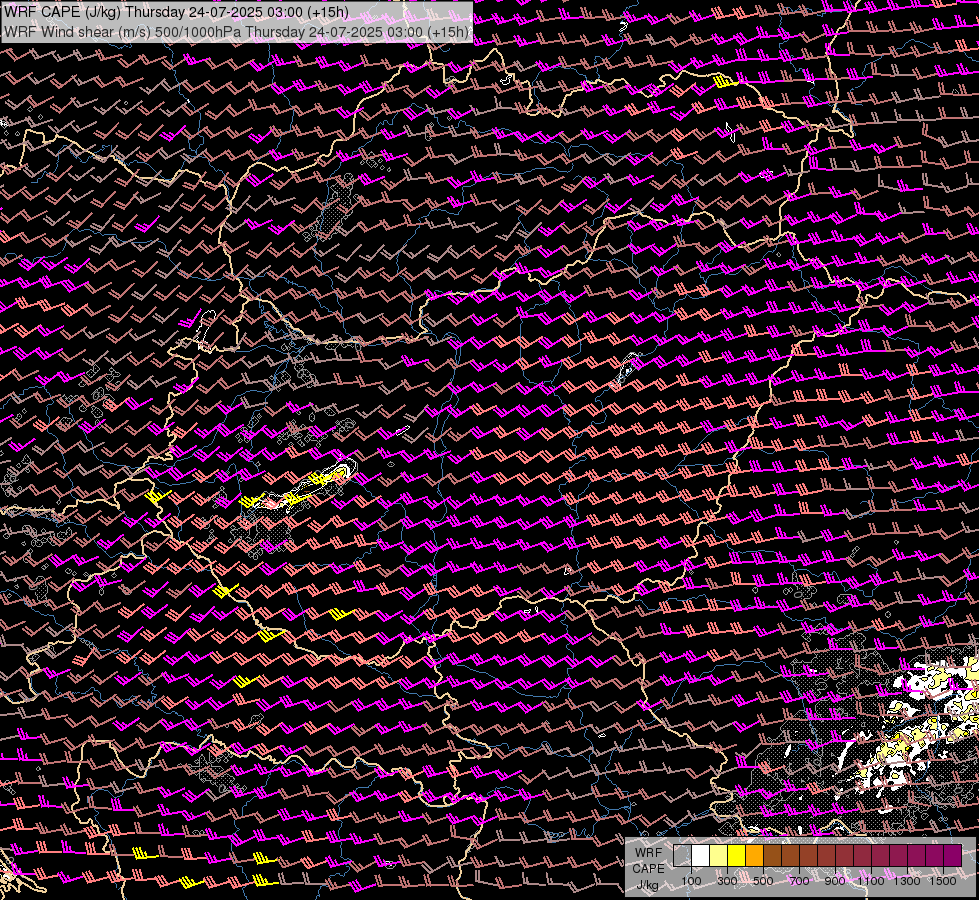Click the legend value 500

763,881
